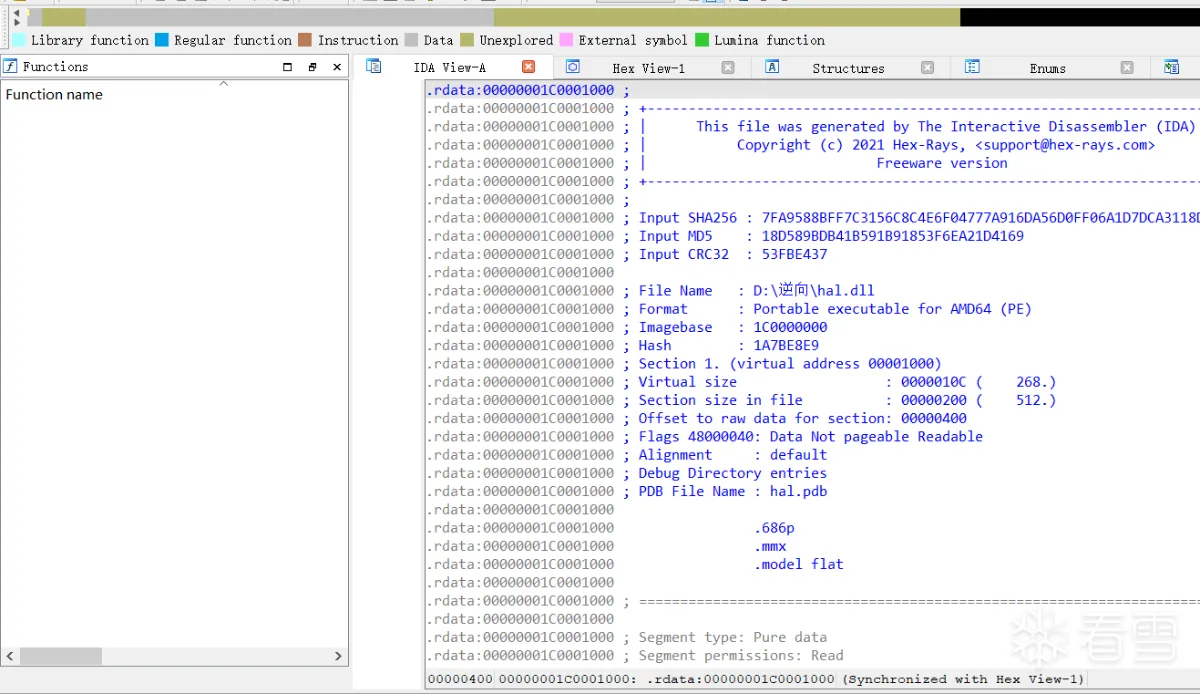The height and width of the screenshot is (694, 1200).
Task: Click the 00000400 offset in the status line
Action: tap(460, 679)
